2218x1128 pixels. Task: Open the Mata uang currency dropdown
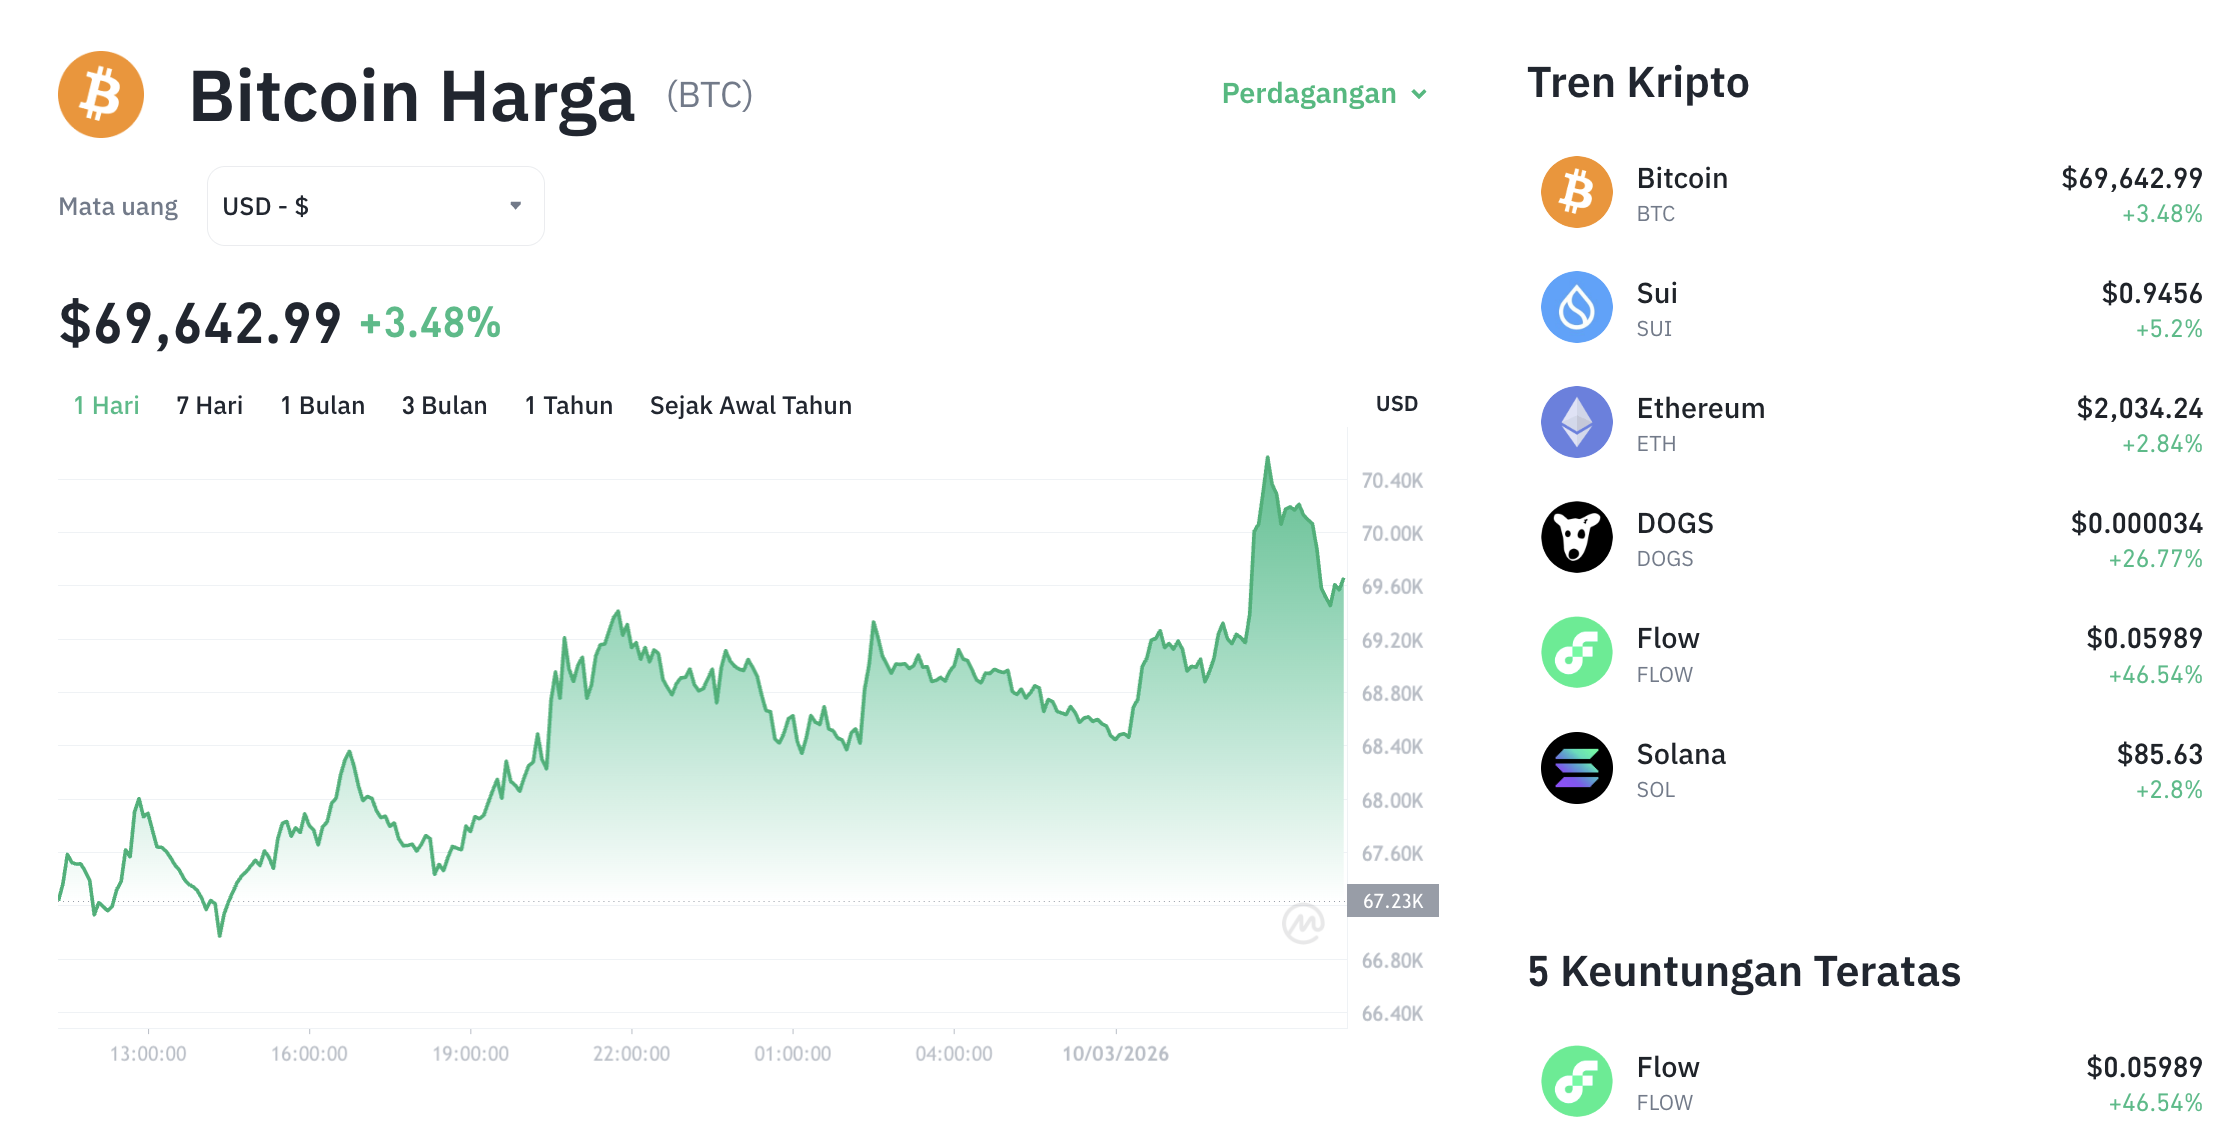[375, 205]
